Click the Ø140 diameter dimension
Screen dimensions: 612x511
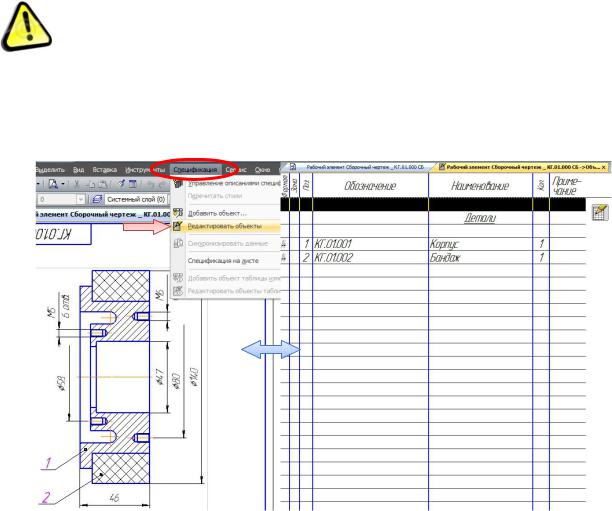coord(195,377)
